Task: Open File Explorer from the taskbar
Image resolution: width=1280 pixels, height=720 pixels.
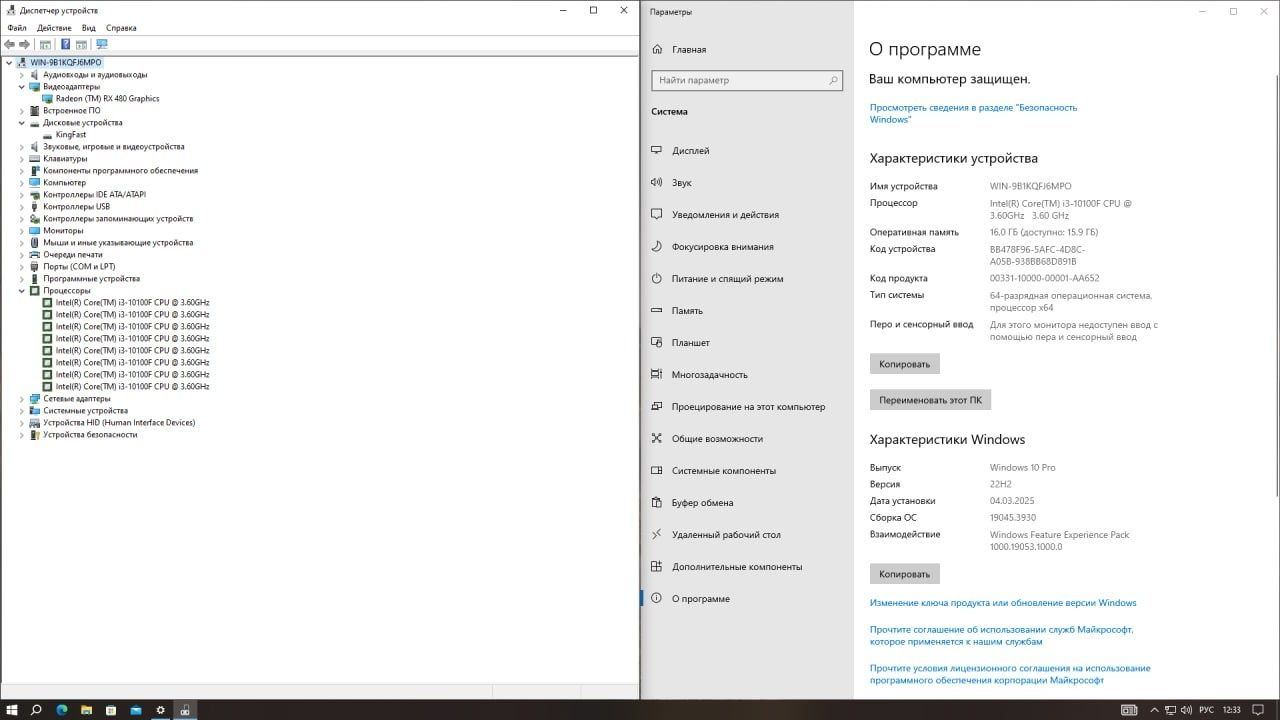Action: (86, 710)
